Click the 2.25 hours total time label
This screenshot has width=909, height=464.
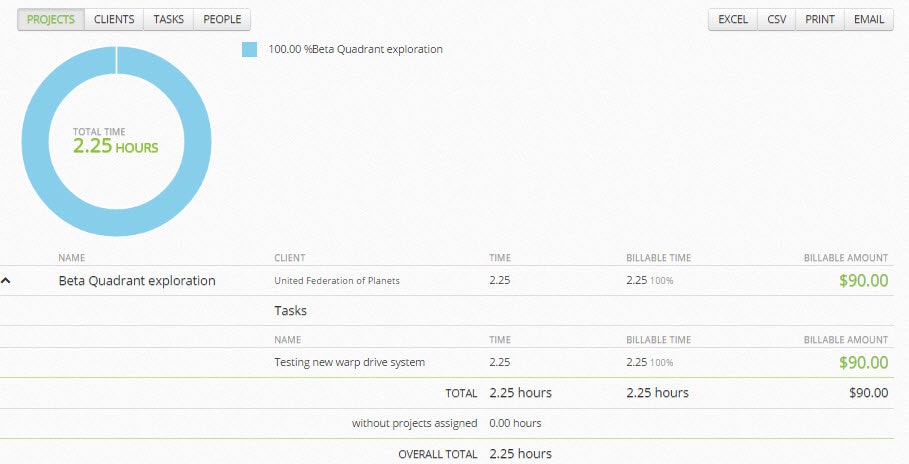[115, 146]
